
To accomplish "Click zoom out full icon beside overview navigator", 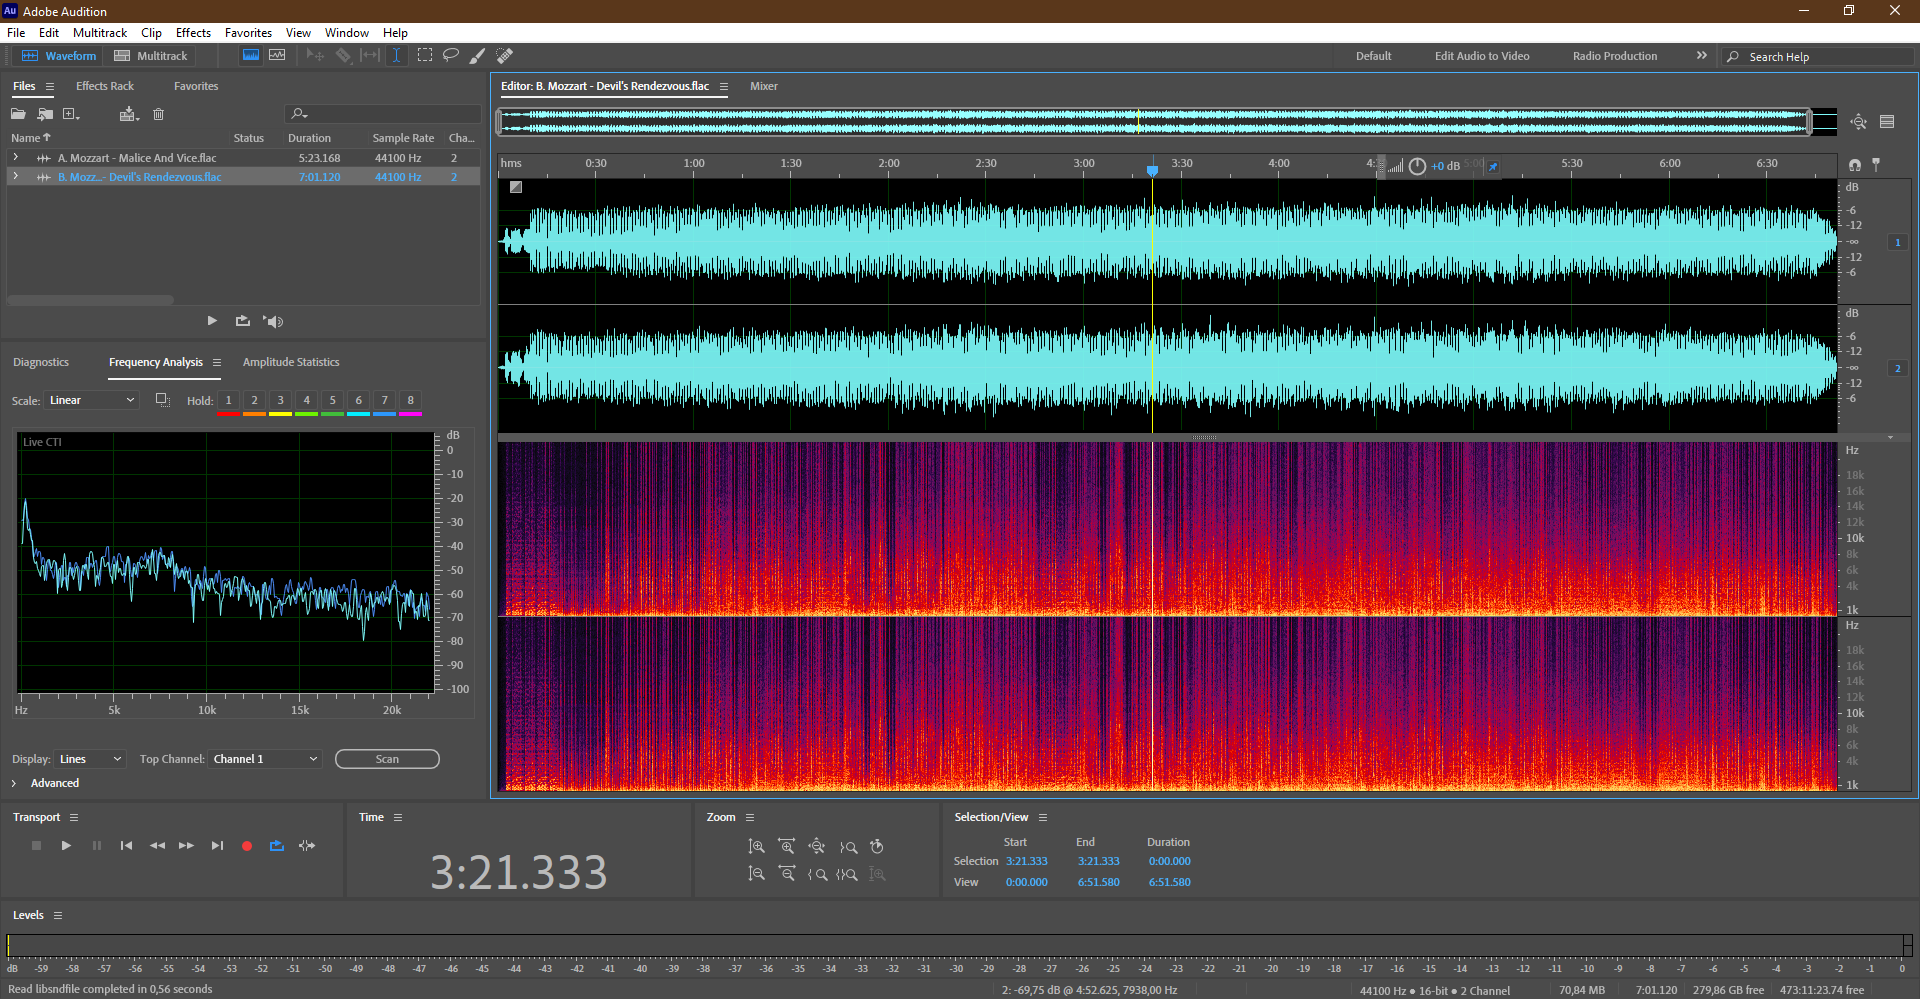I will click(x=1858, y=122).
